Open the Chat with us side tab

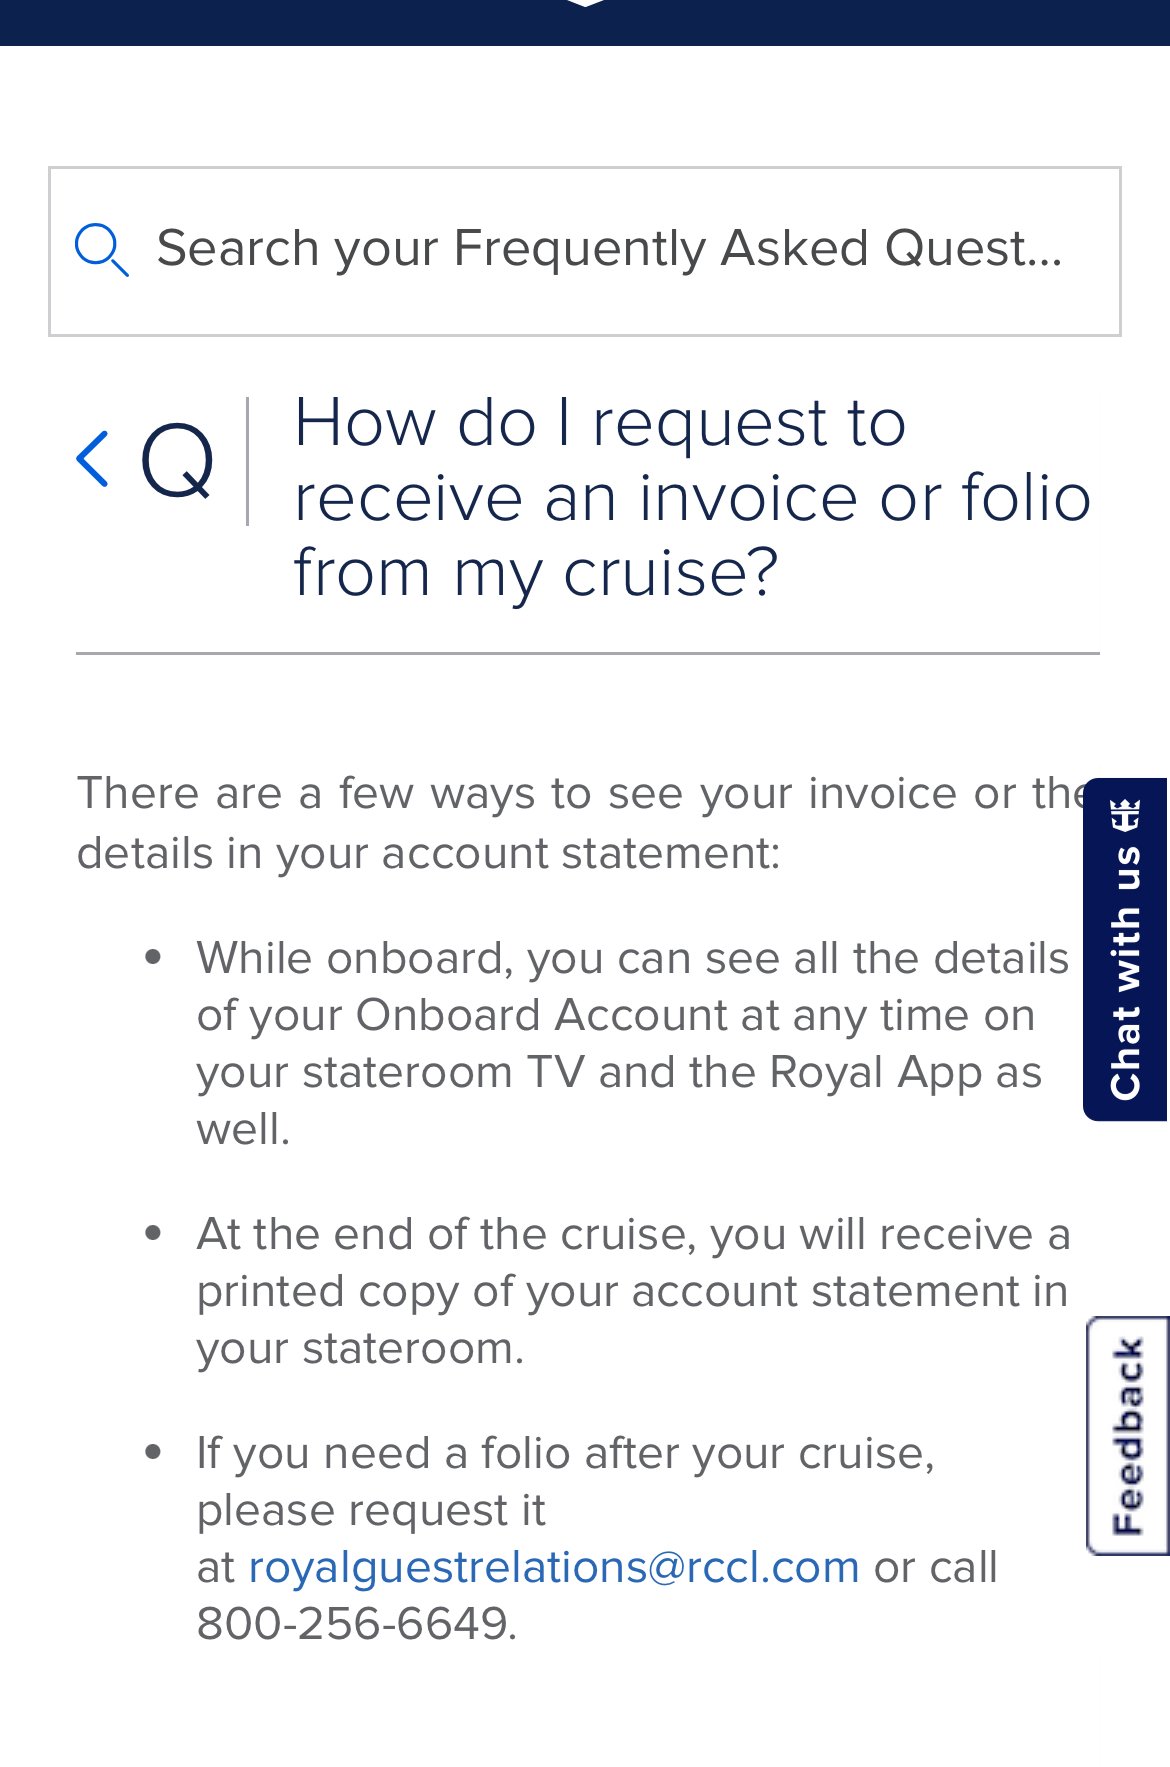1126,949
